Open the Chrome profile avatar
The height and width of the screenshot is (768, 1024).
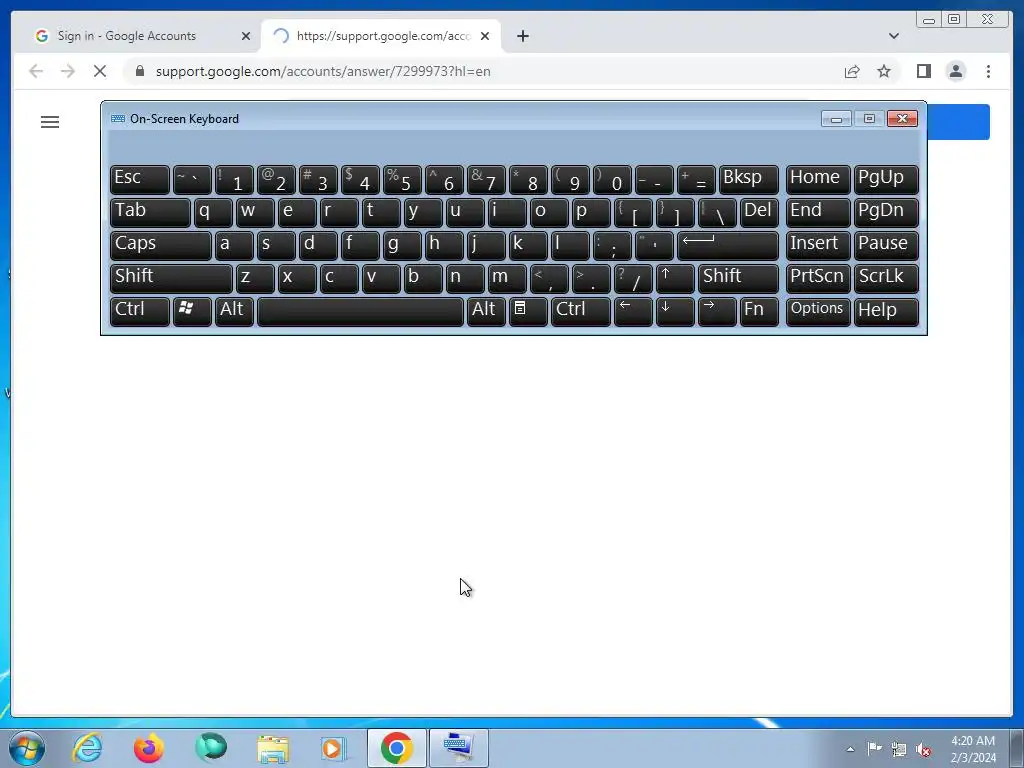tap(955, 71)
